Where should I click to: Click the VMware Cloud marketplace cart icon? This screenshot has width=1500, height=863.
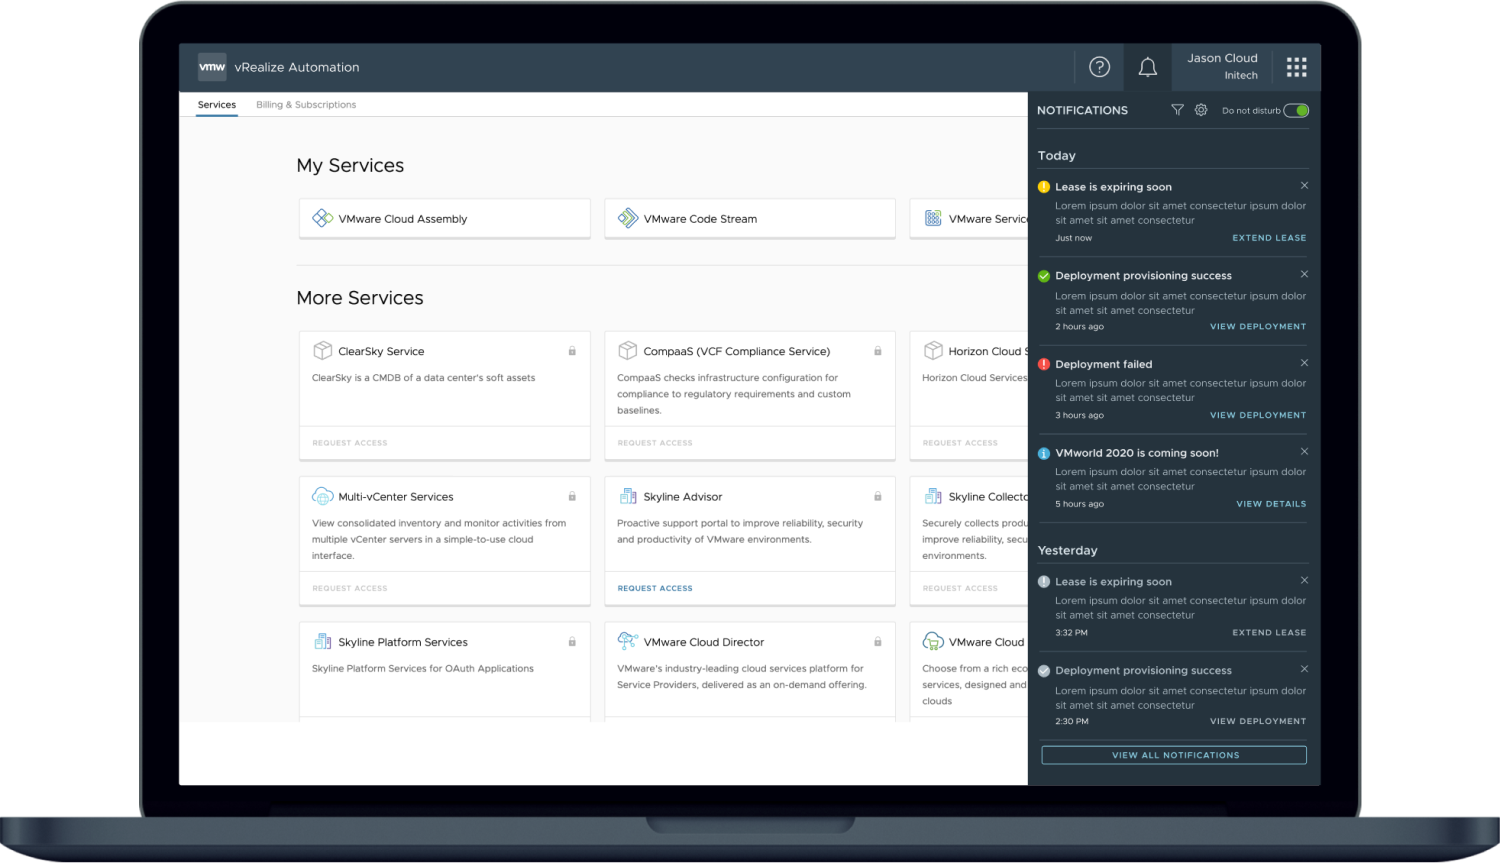[x=933, y=642]
